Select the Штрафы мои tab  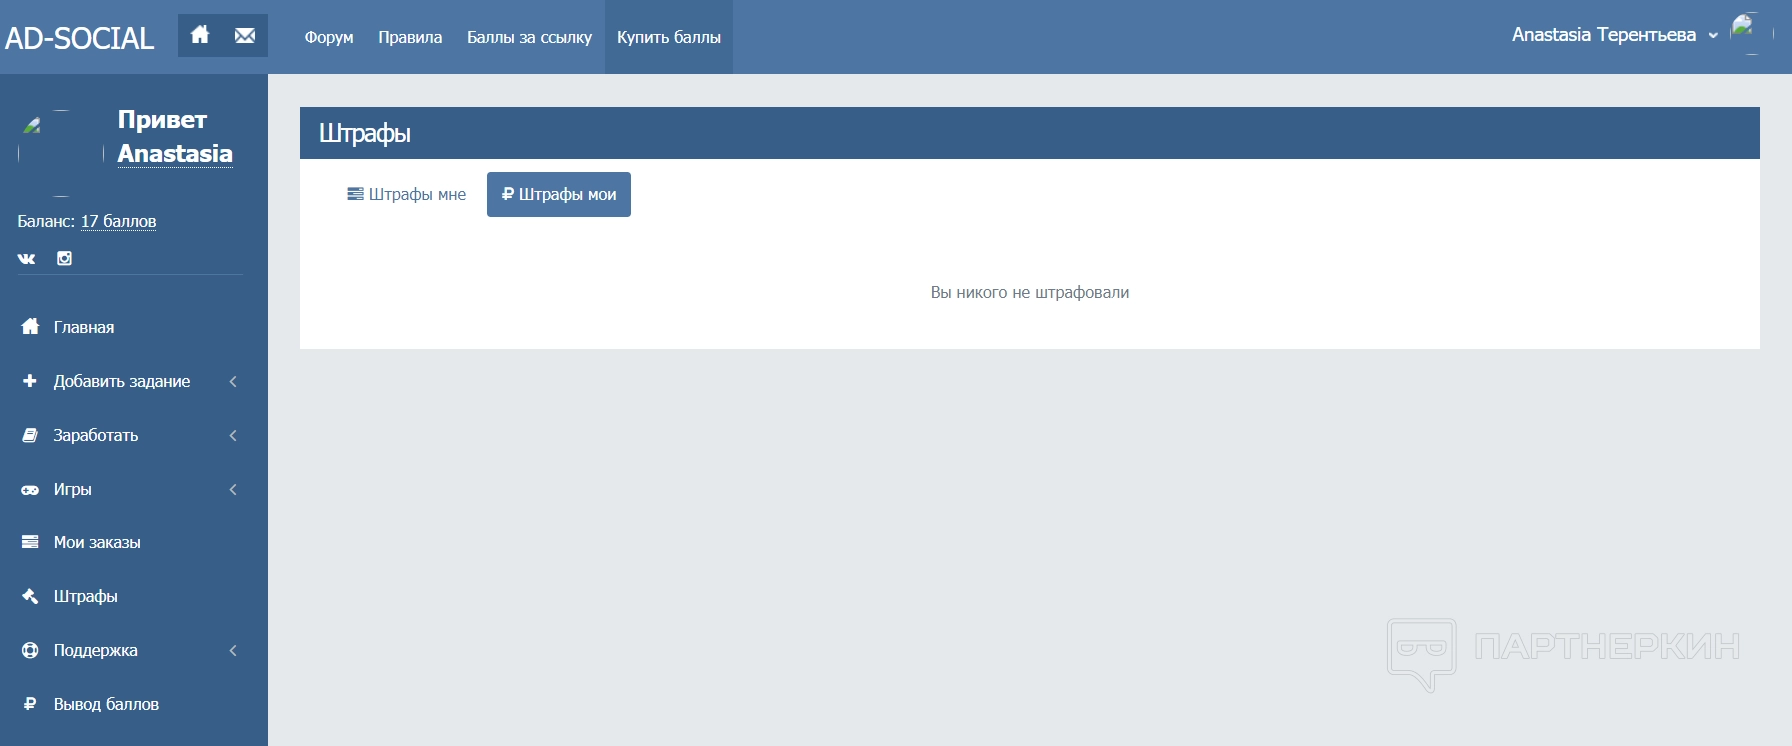click(x=559, y=194)
